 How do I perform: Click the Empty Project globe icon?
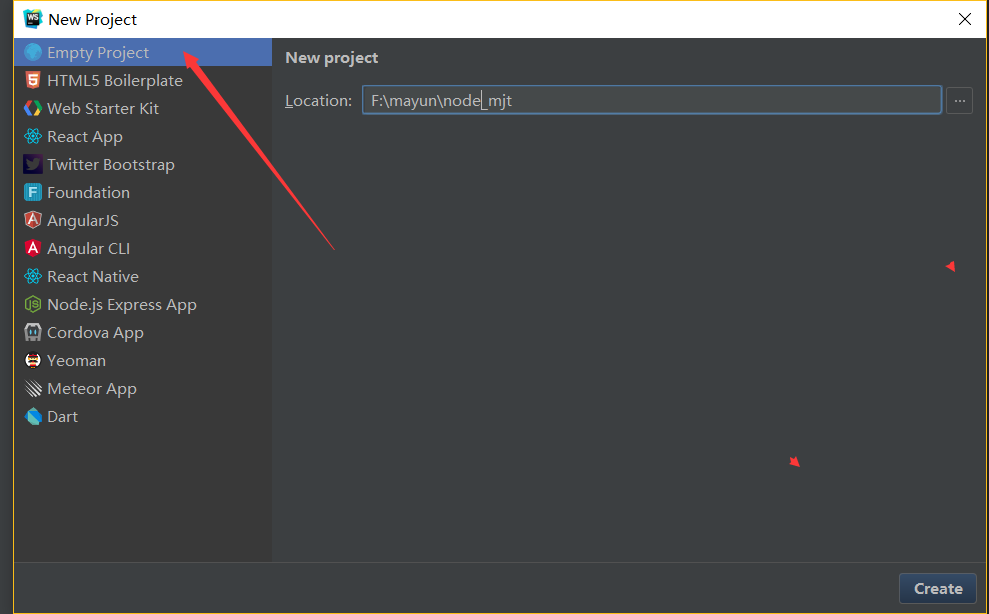(x=33, y=53)
